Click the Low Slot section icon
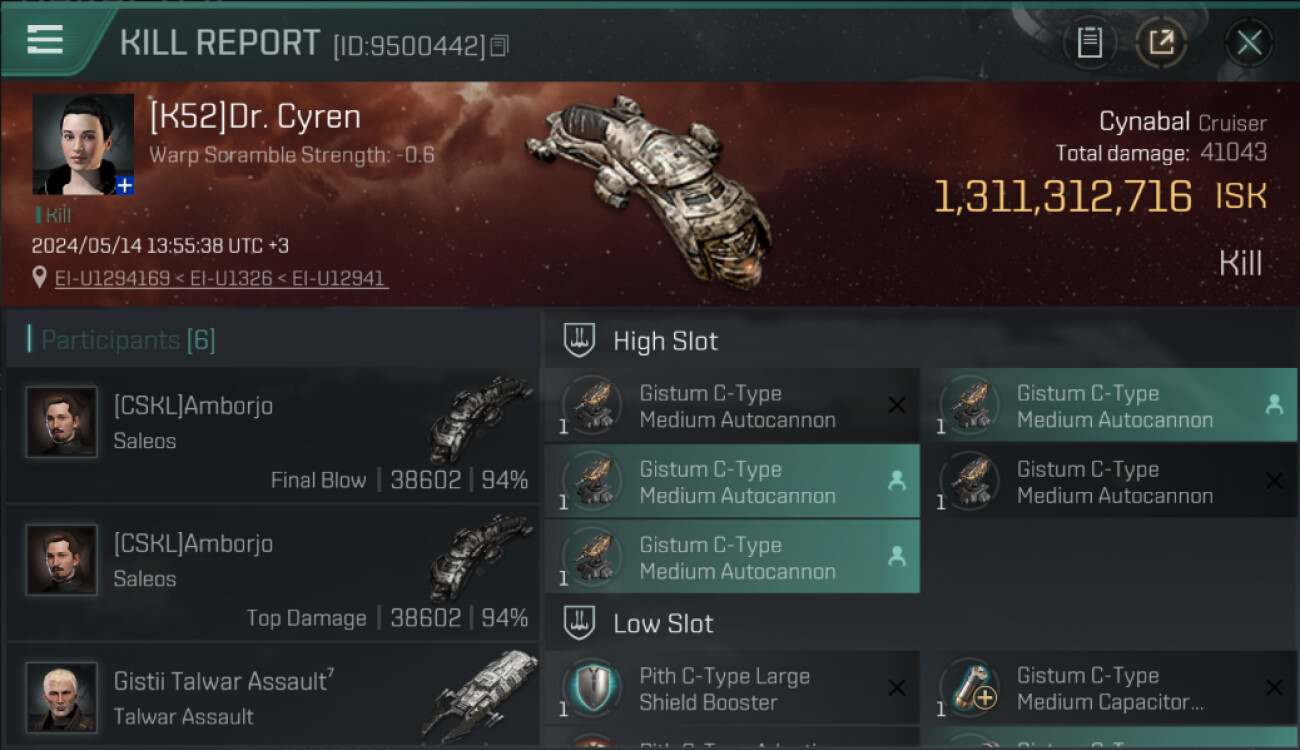This screenshot has width=1300, height=750. coord(580,623)
